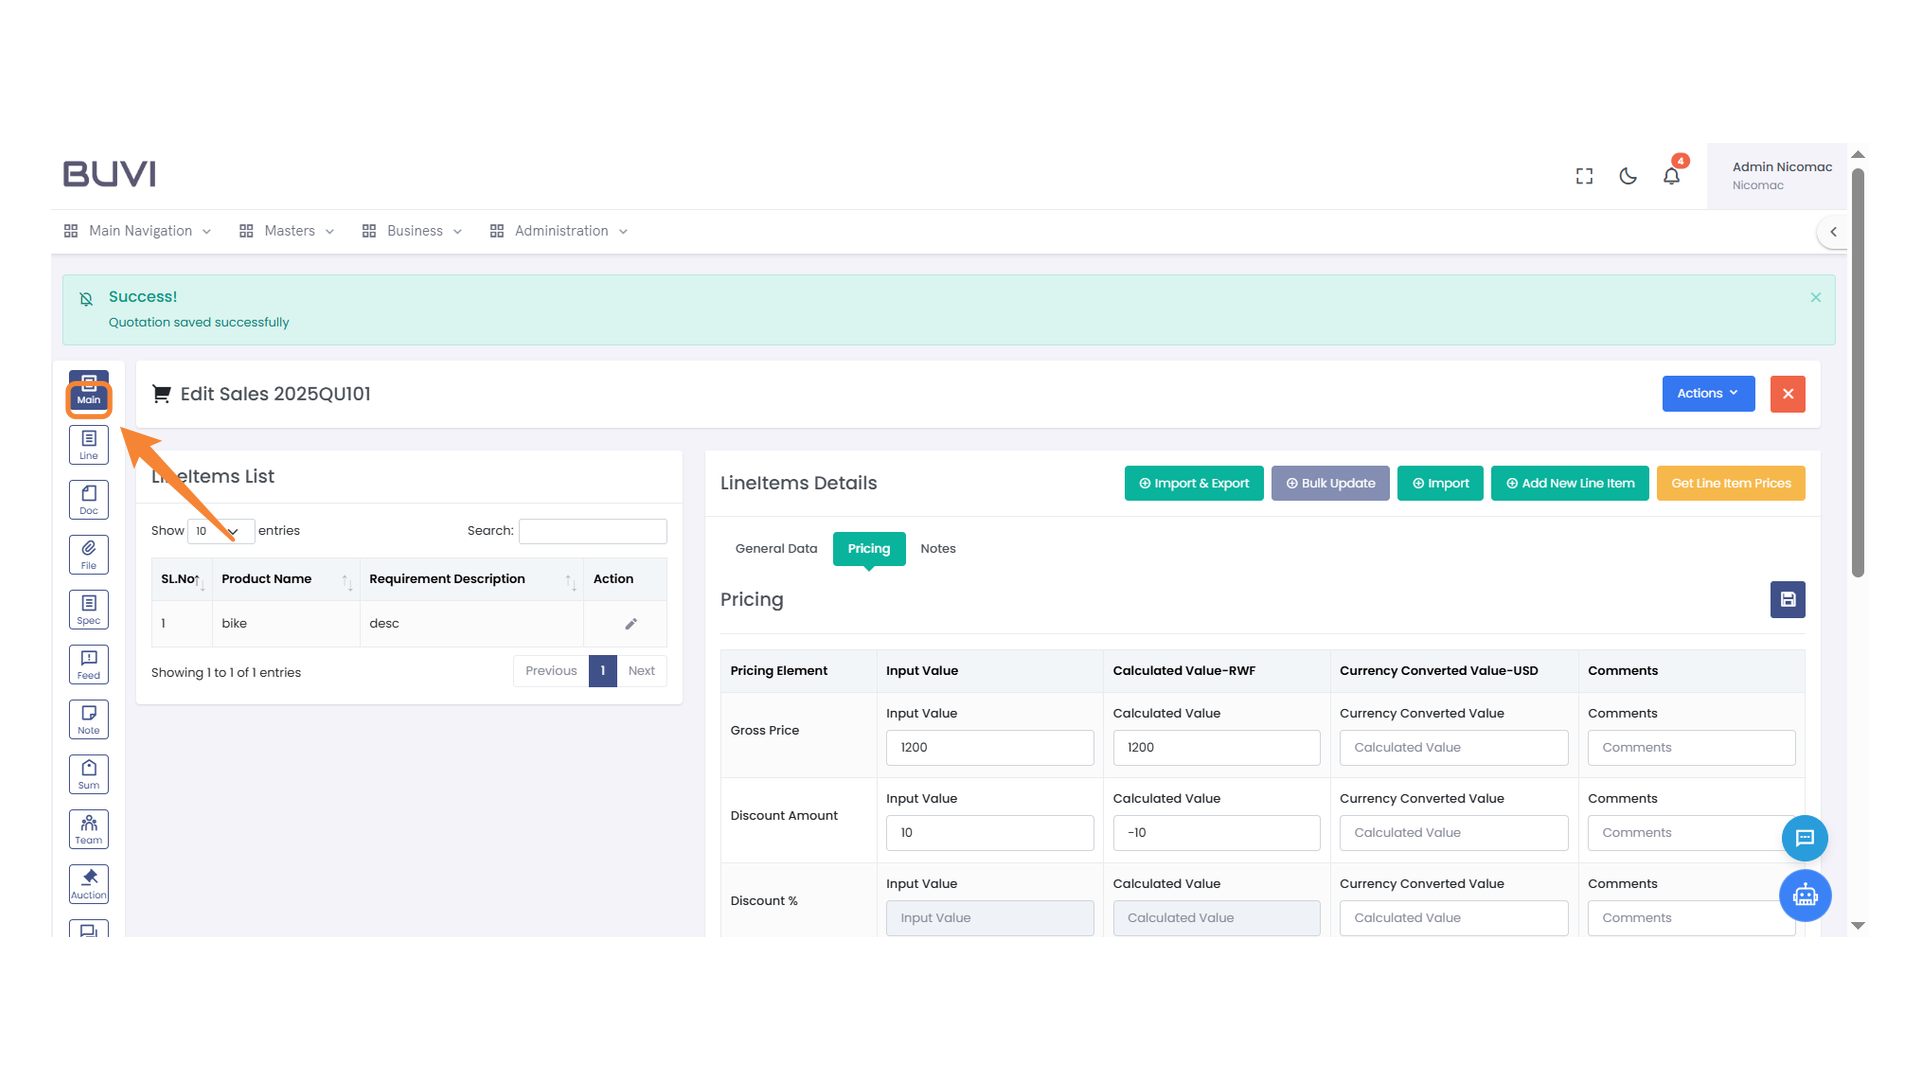Image resolution: width=1920 pixels, height=1080 pixels.
Task: Open the Doc sidebar icon
Action: click(x=88, y=500)
